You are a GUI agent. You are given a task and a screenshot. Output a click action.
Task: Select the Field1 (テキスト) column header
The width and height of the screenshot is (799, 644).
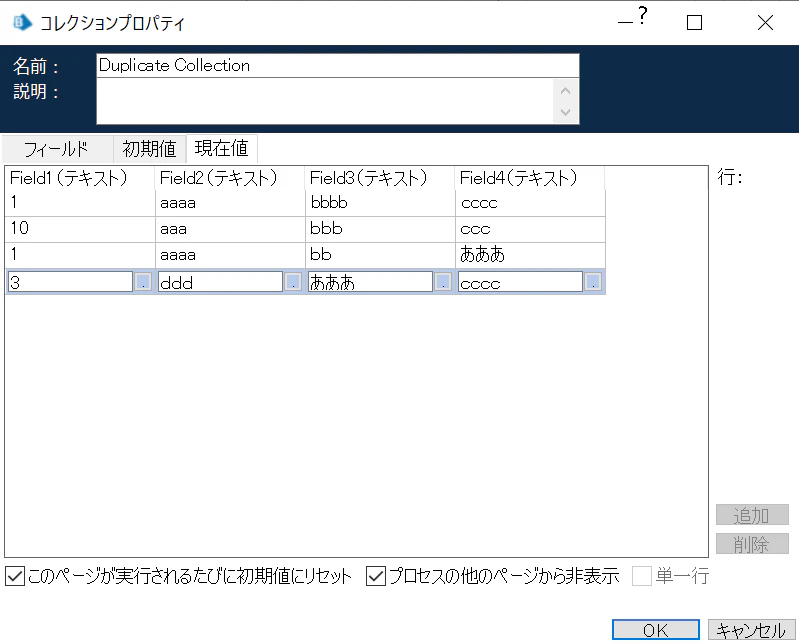point(80,178)
